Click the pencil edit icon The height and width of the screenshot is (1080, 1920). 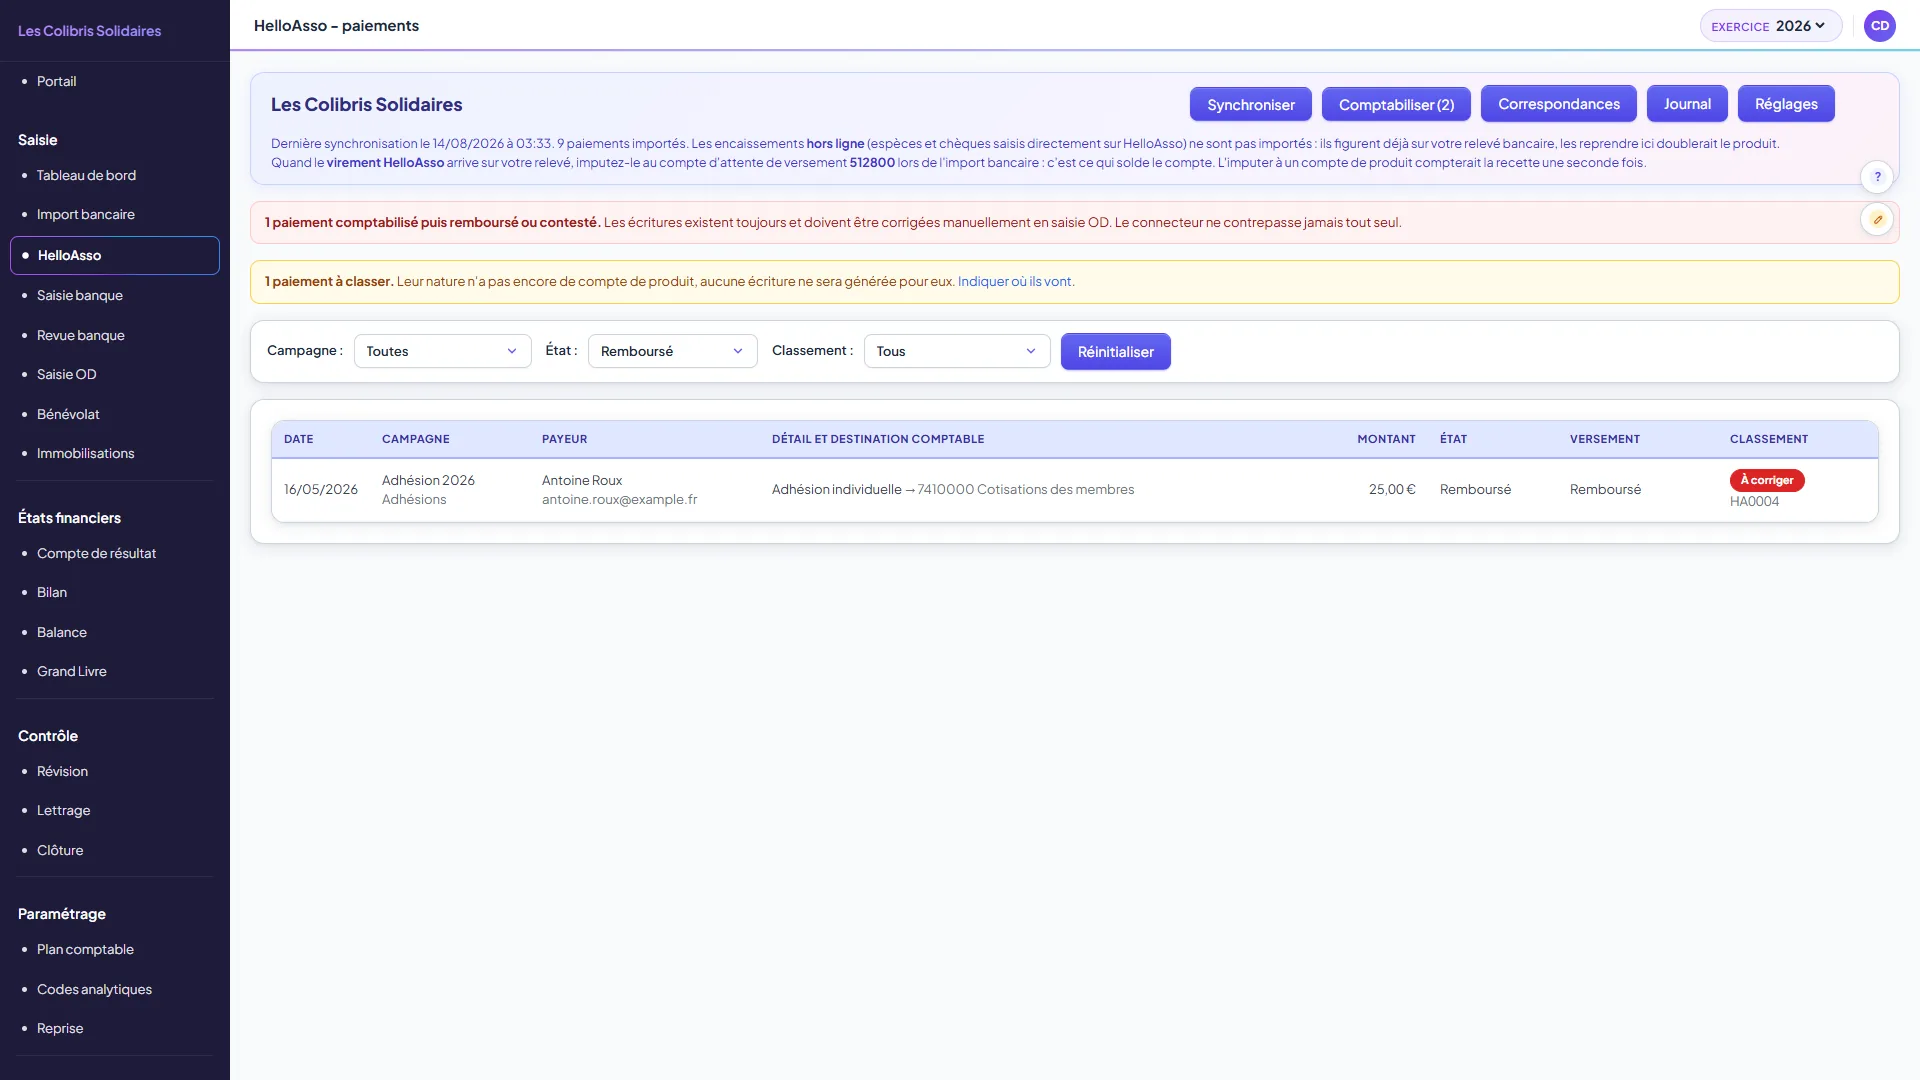(1877, 220)
